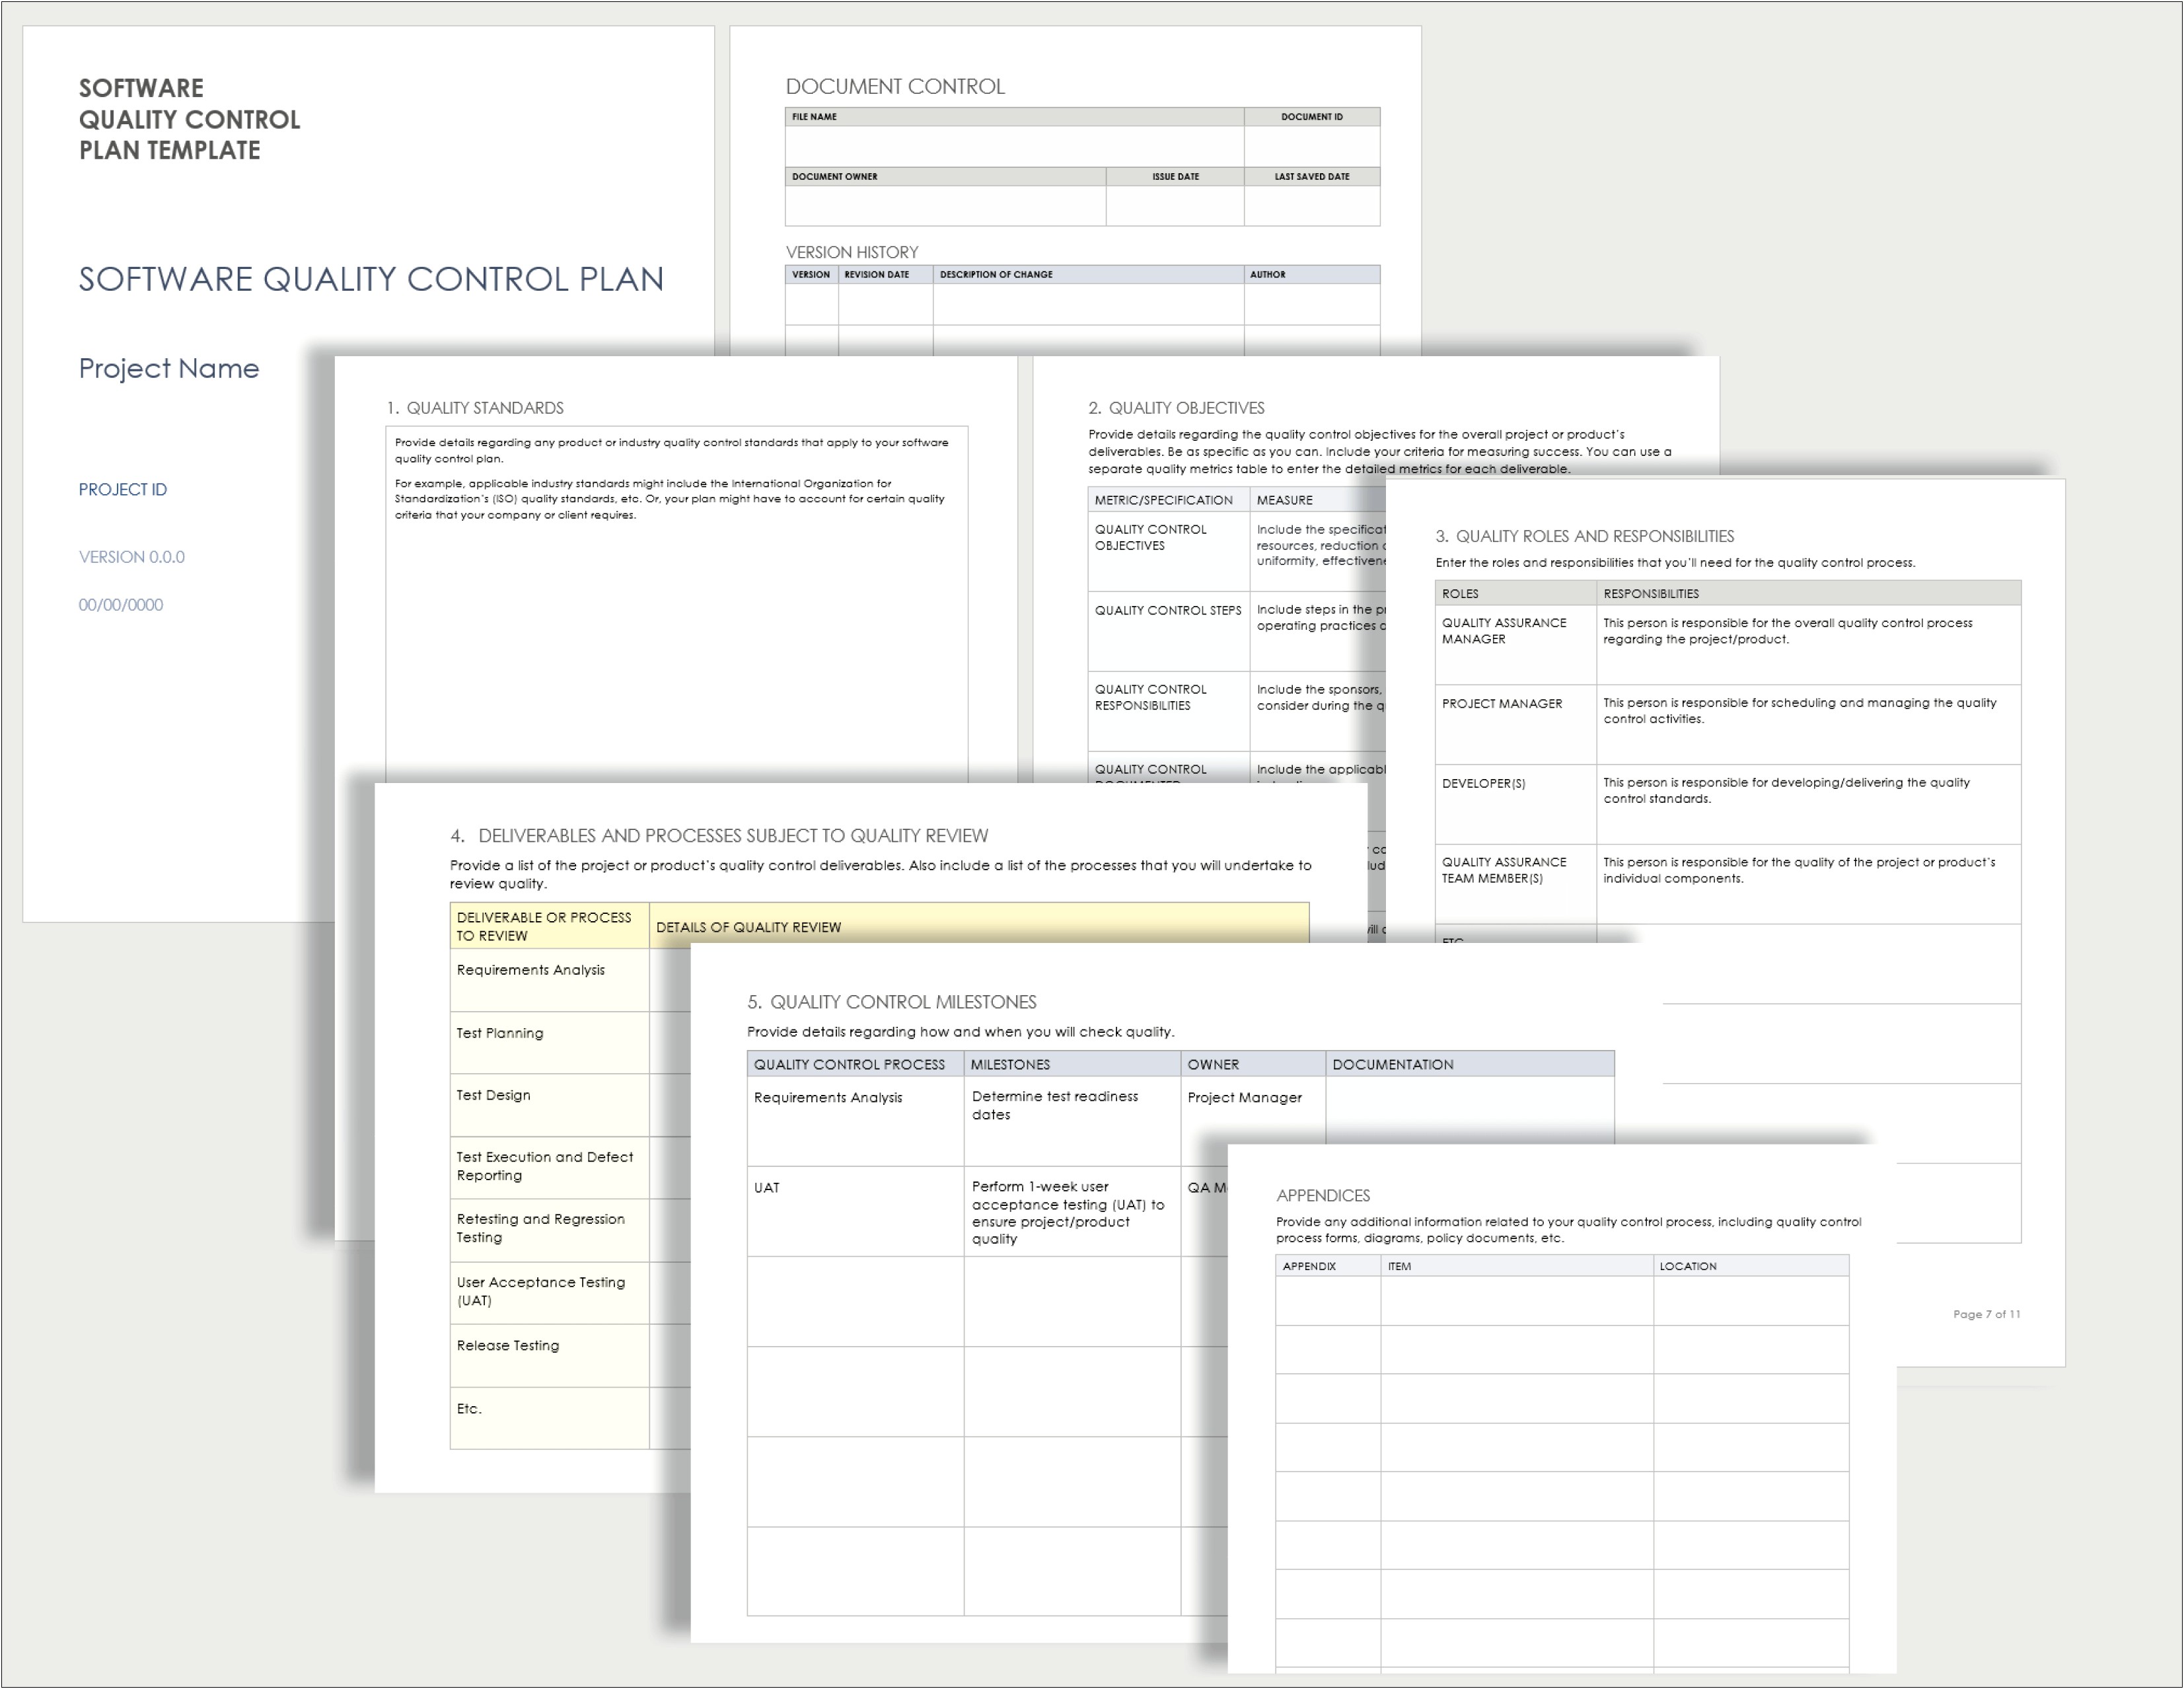This screenshot has width=2184, height=1689.
Task: Click the empty cell under FILE NAME
Action: click(1014, 146)
